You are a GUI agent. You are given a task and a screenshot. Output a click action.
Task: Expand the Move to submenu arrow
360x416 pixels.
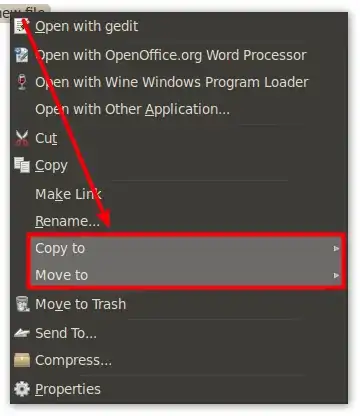tap(336, 275)
